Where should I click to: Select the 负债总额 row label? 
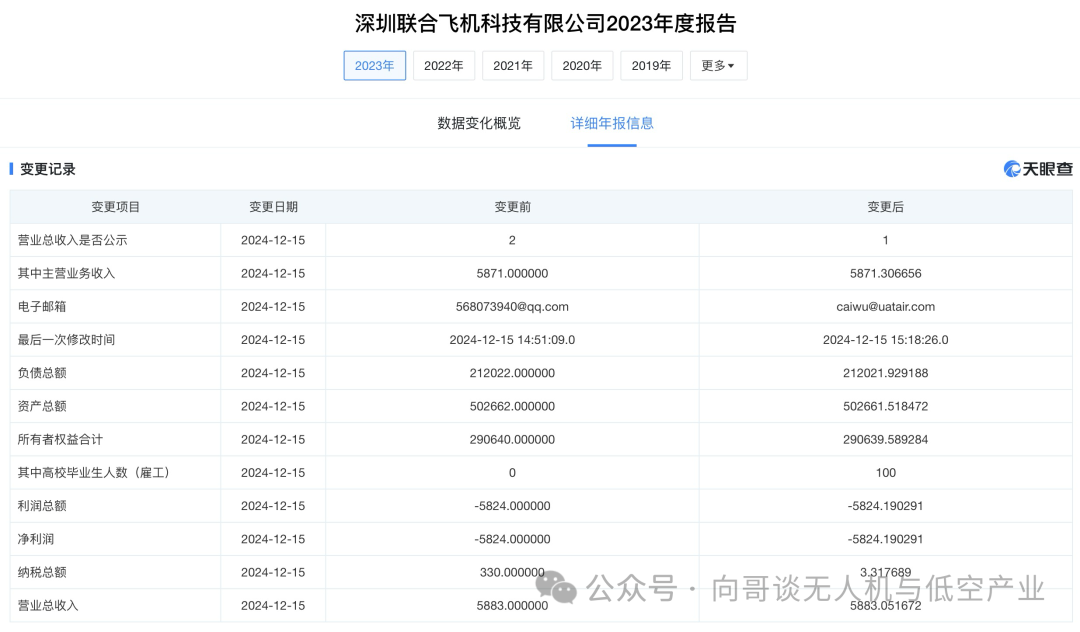[x=44, y=373]
